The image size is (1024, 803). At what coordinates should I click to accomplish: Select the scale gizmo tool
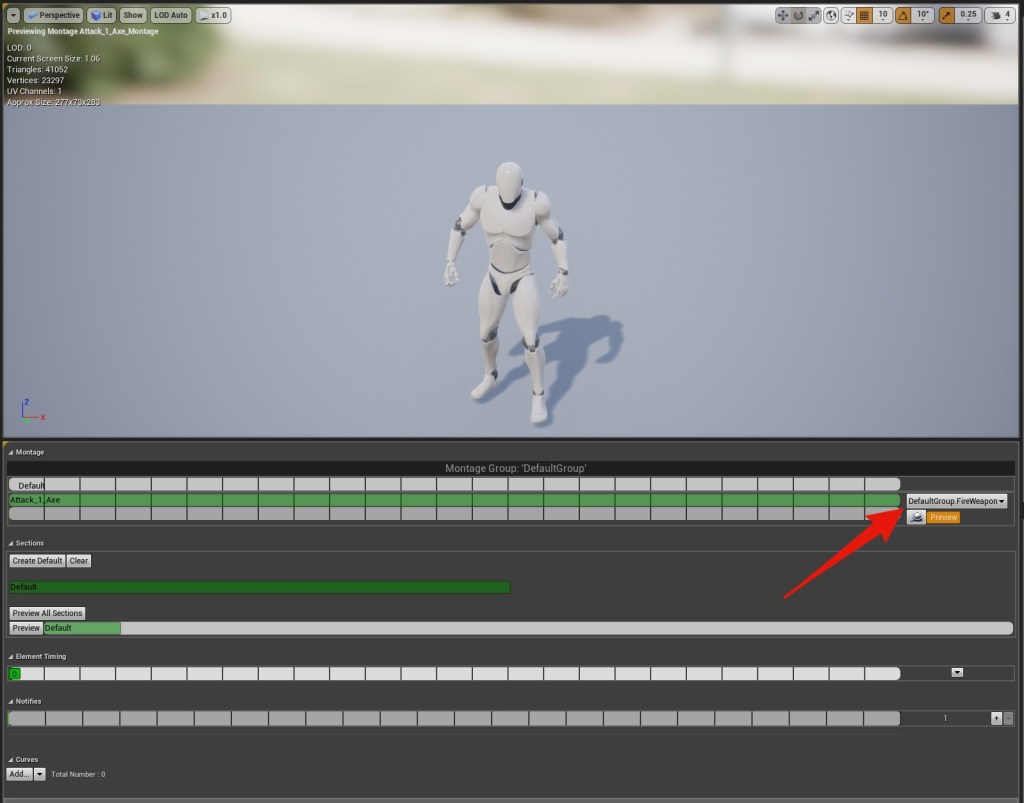pos(814,15)
